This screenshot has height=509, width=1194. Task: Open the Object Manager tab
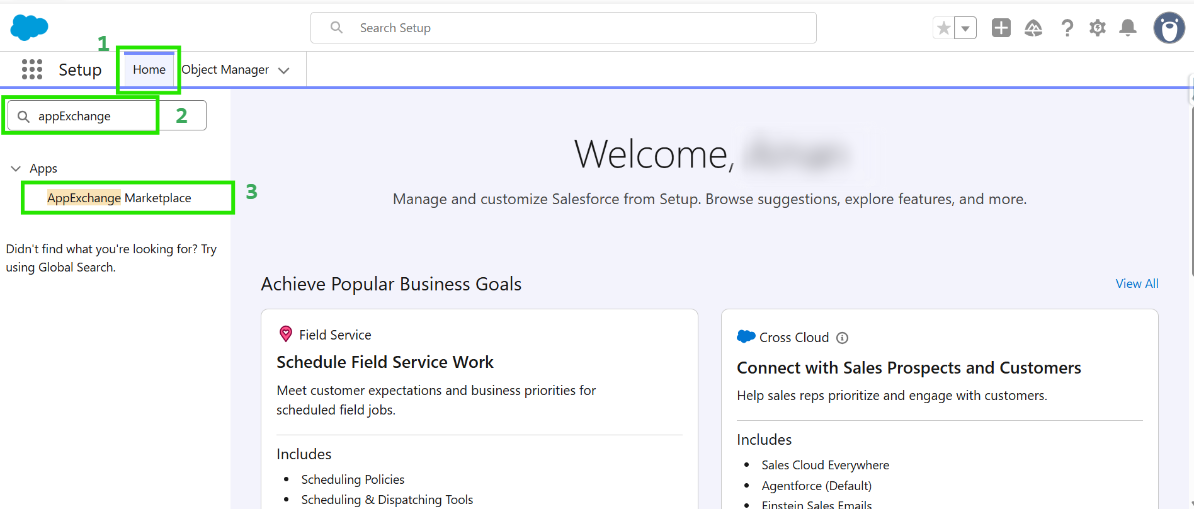click(x=225, y=70)
